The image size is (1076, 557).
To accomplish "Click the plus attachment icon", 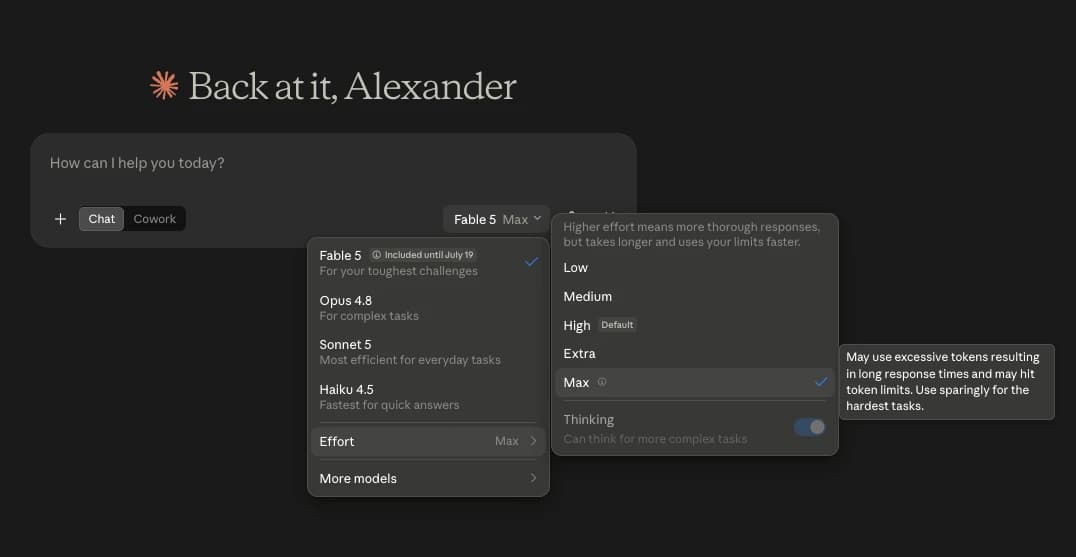I will click(x=60, y=219).
